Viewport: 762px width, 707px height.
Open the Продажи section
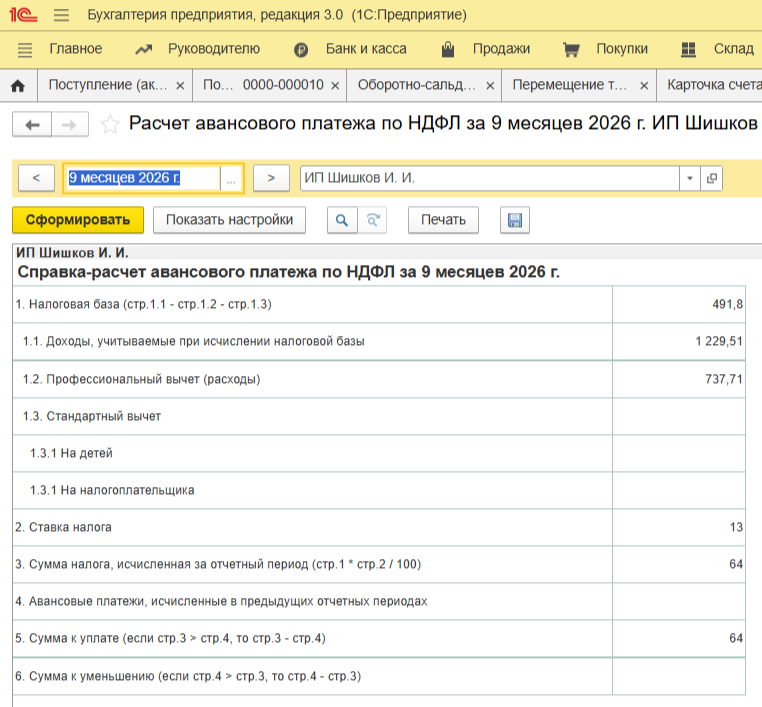click(502, 49)
